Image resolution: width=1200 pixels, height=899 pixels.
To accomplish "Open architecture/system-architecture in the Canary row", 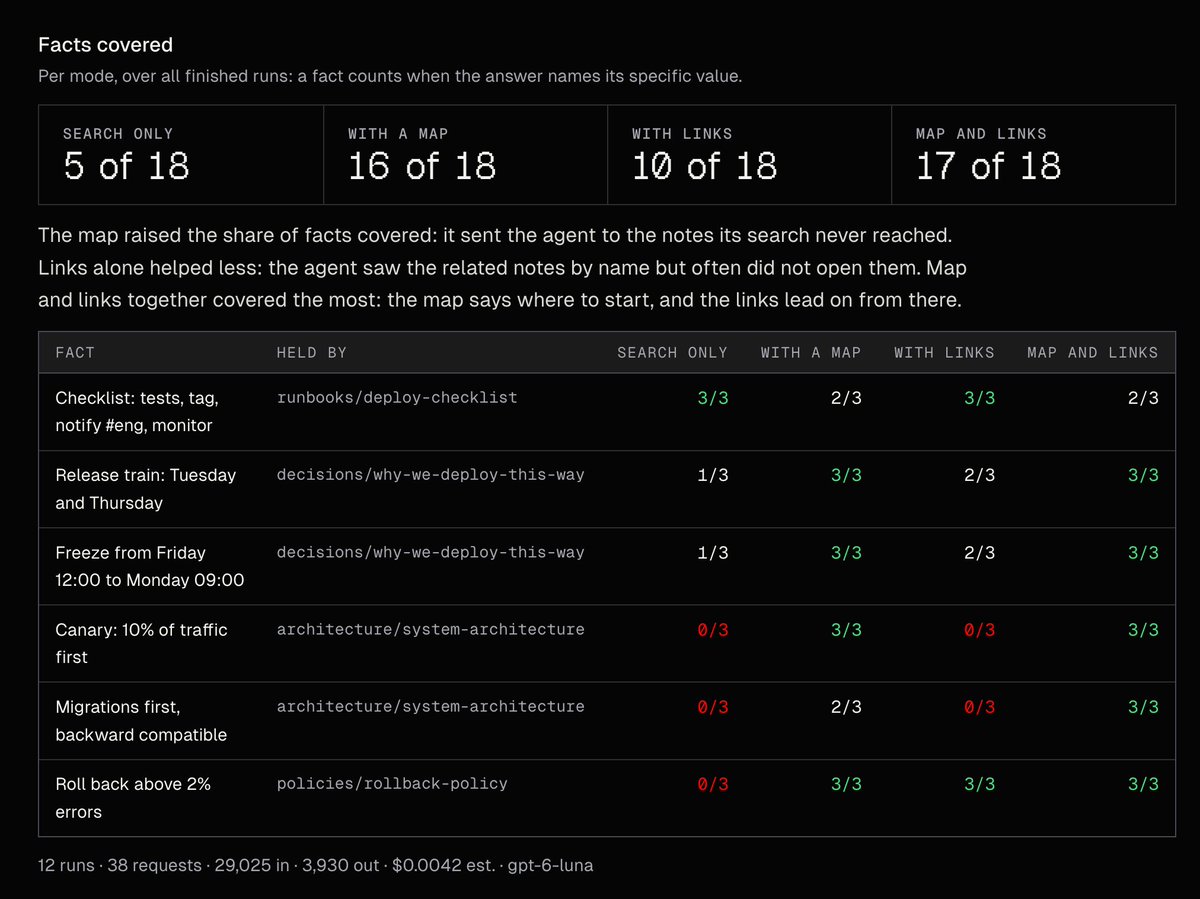I will [431, 629].
